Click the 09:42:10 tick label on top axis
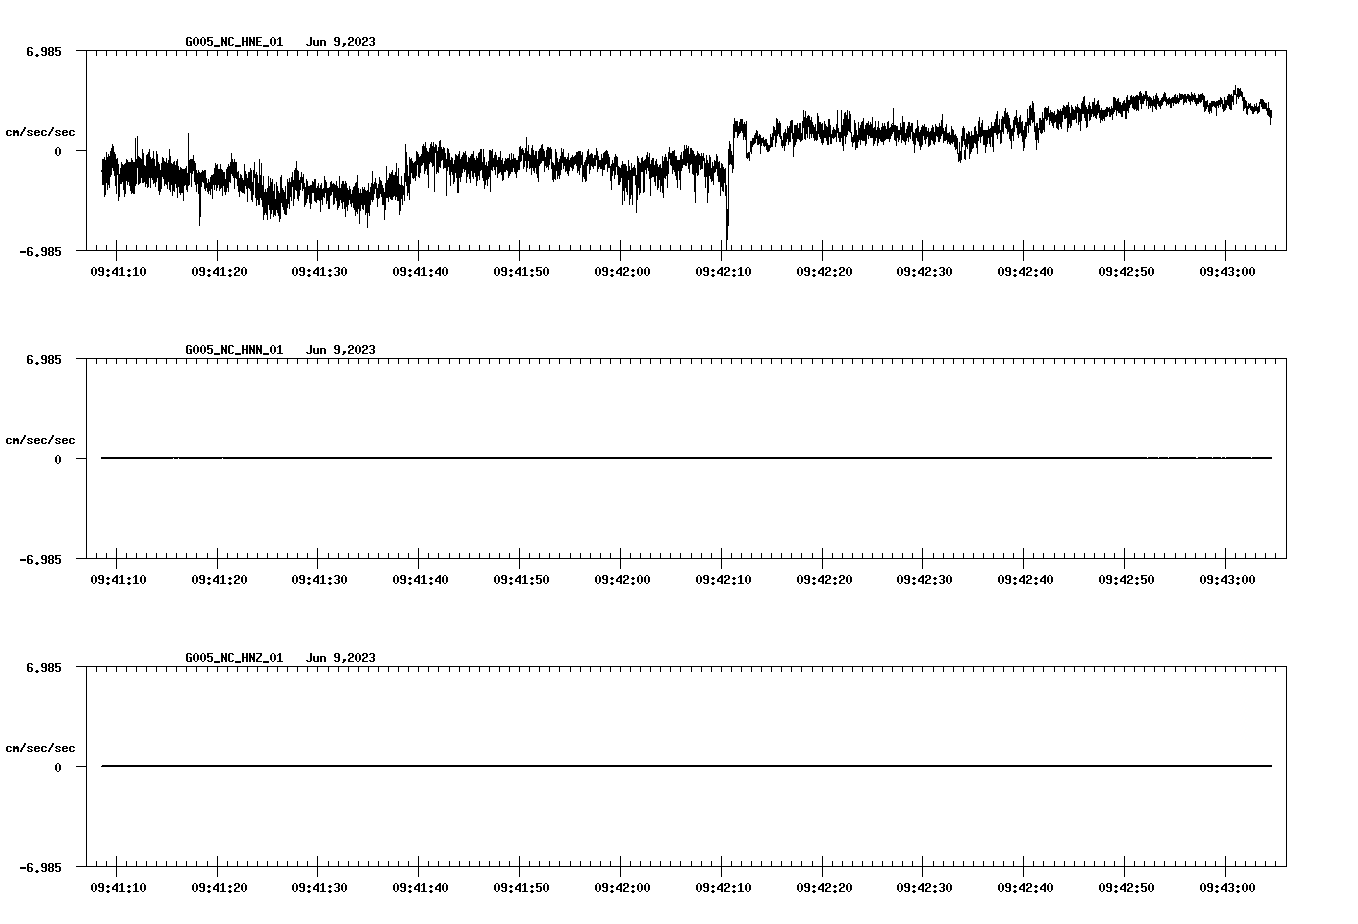Image resolution: width=1358 pixels, height=924 pixels. pos(725,270)
